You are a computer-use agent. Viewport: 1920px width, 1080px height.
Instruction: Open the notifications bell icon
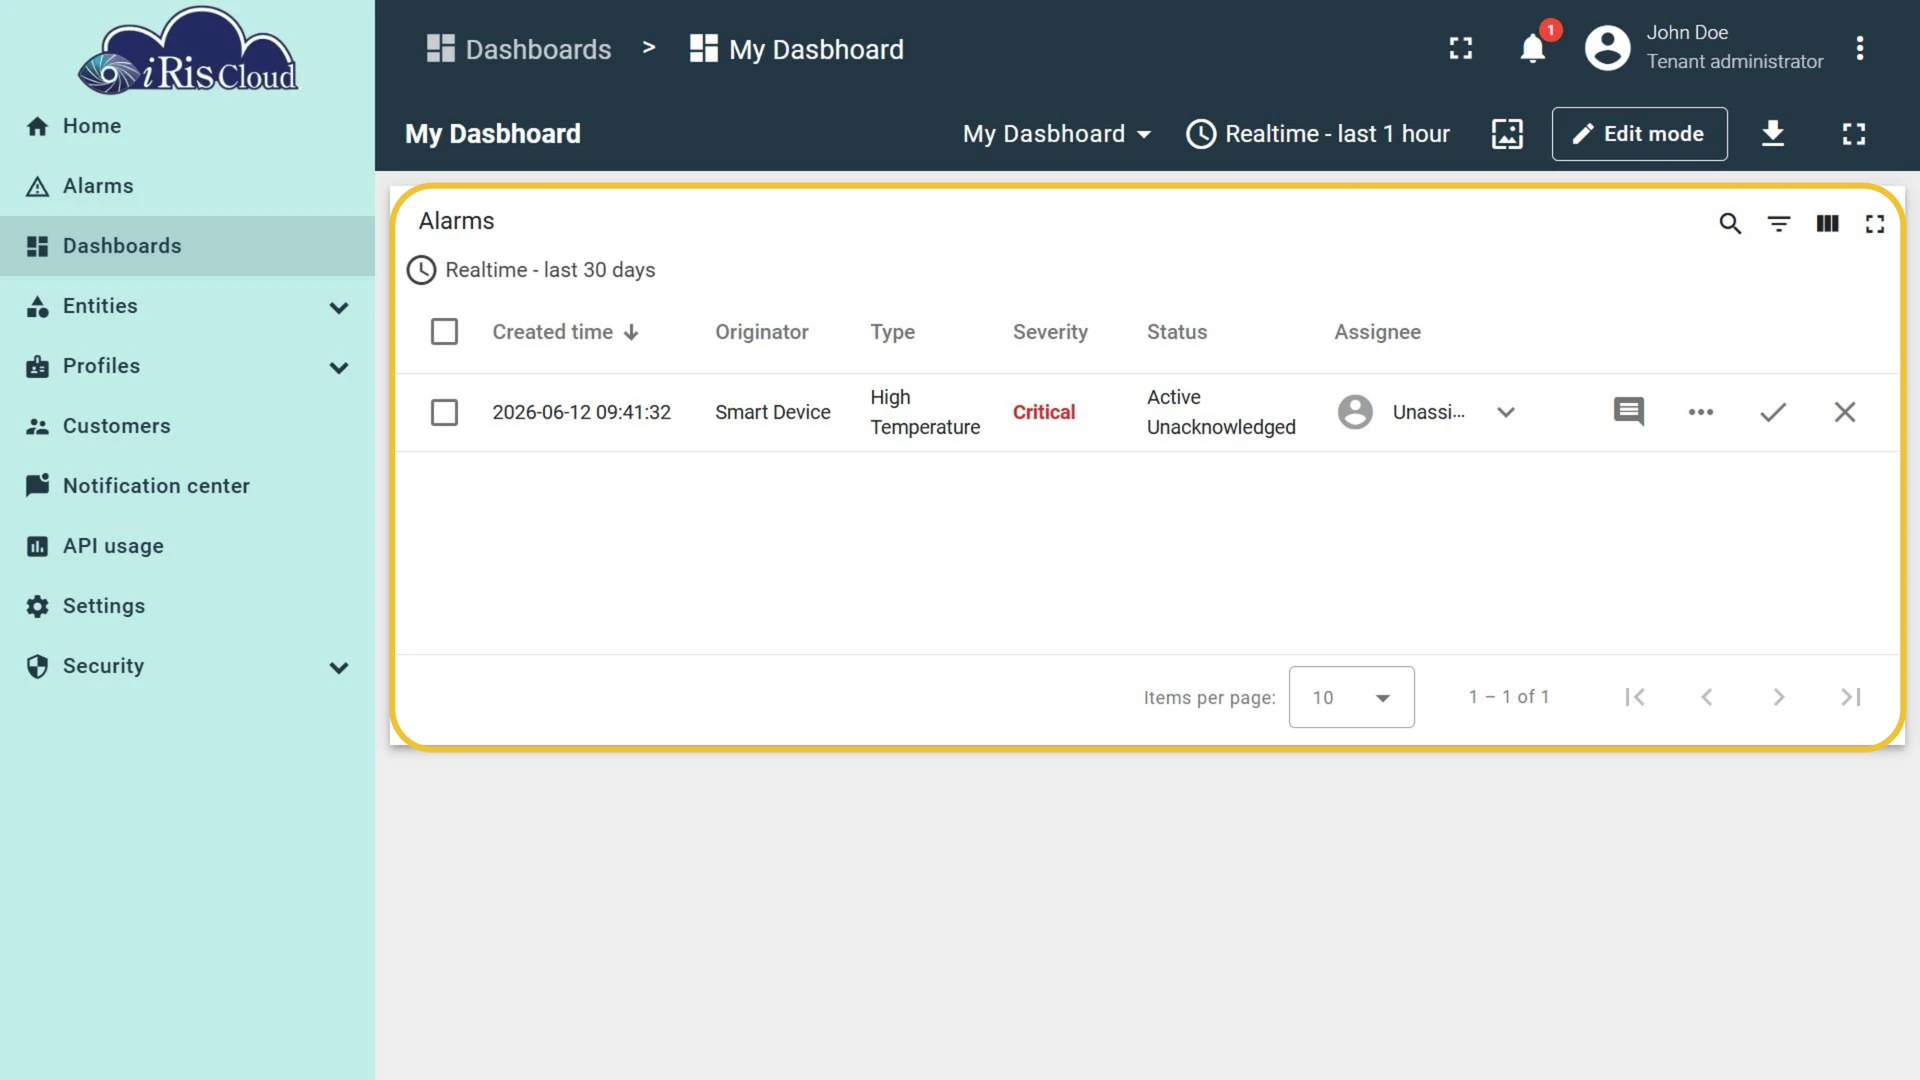pos(1532,48)
